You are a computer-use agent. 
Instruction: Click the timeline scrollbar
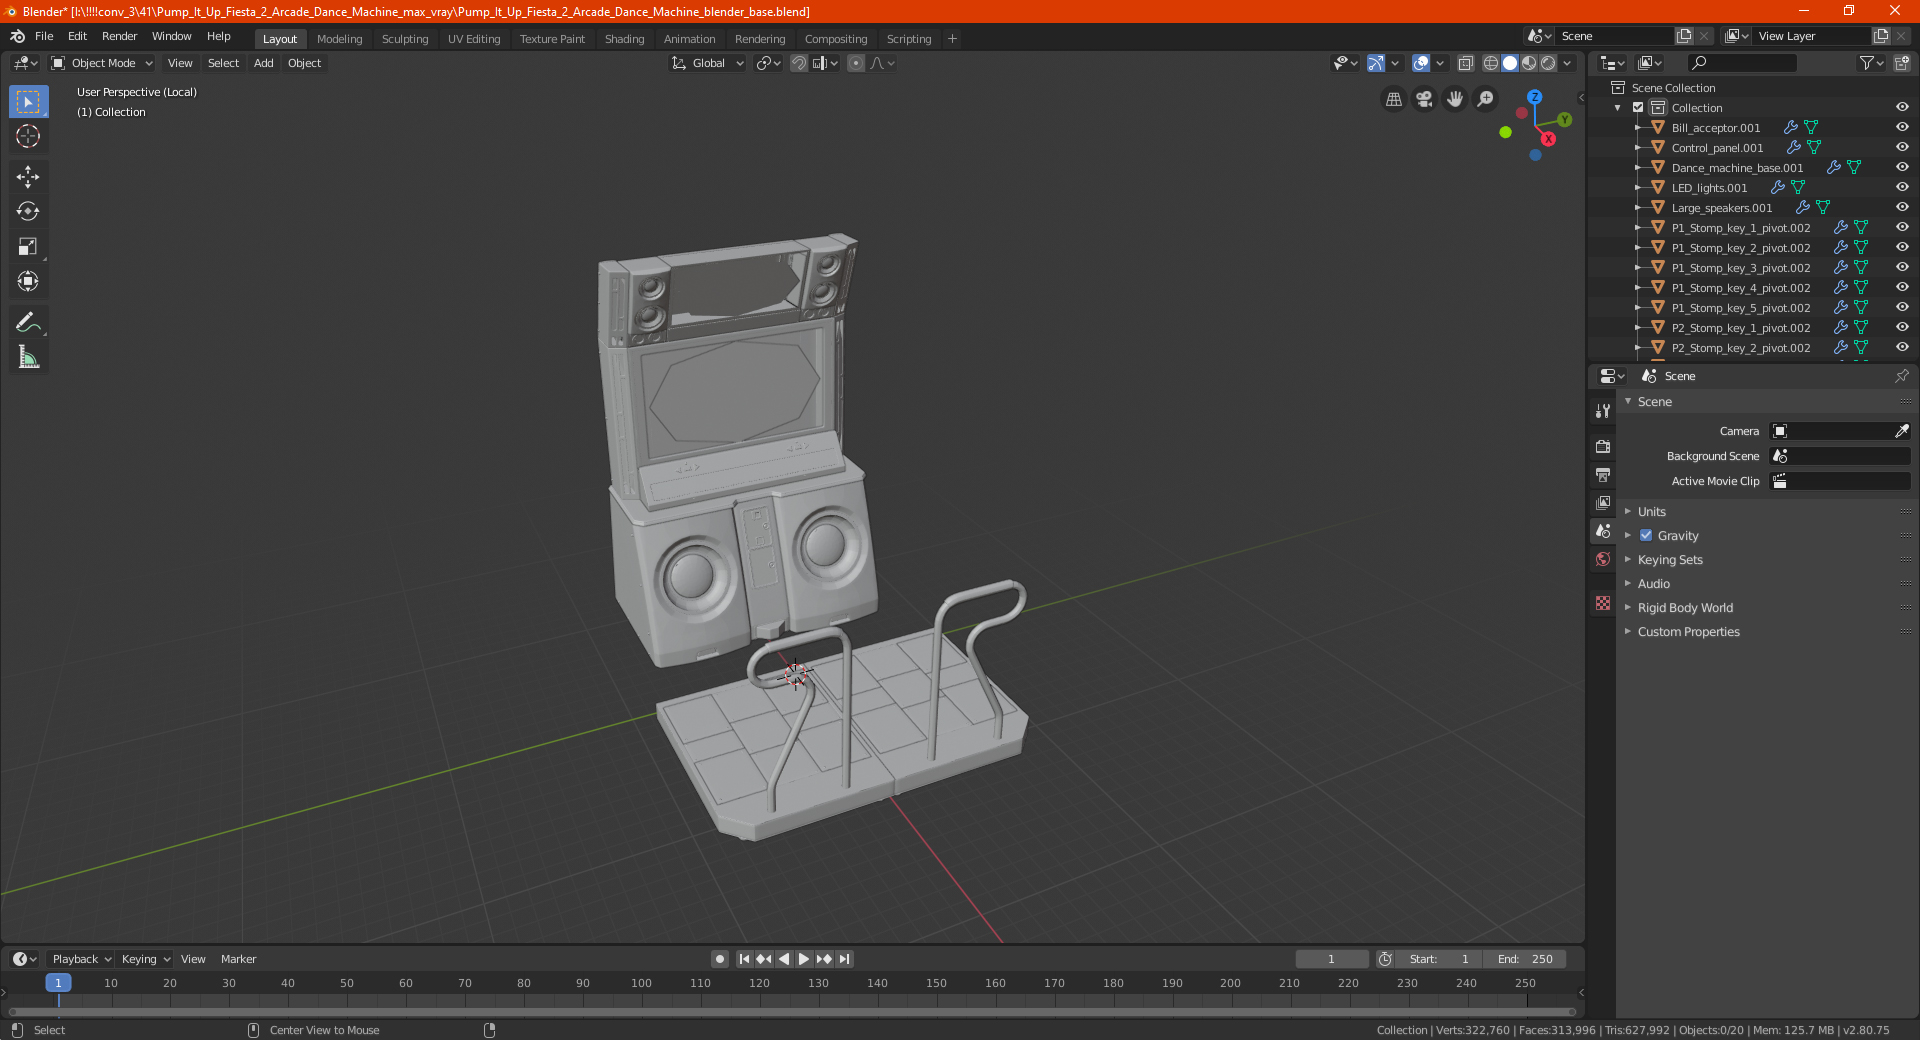pyautogui.click(x=790, y=1012)
